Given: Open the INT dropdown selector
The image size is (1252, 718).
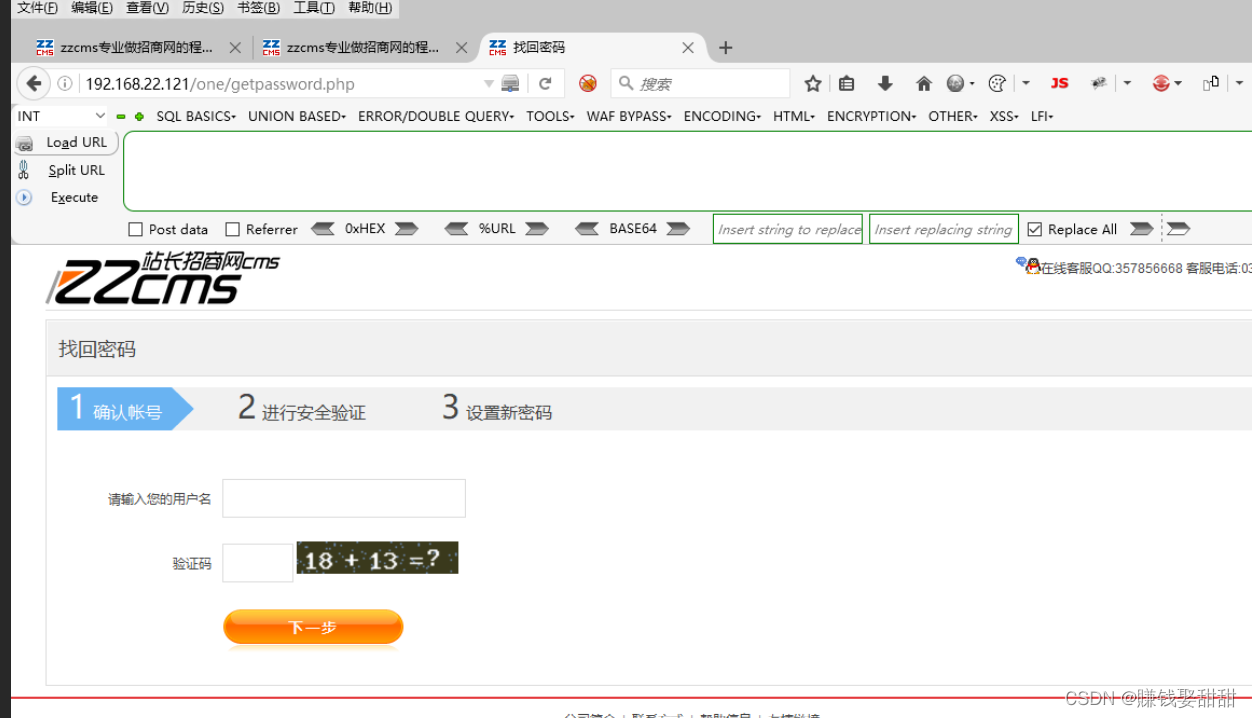Looking at the screenshot, I should click(60, 116).
